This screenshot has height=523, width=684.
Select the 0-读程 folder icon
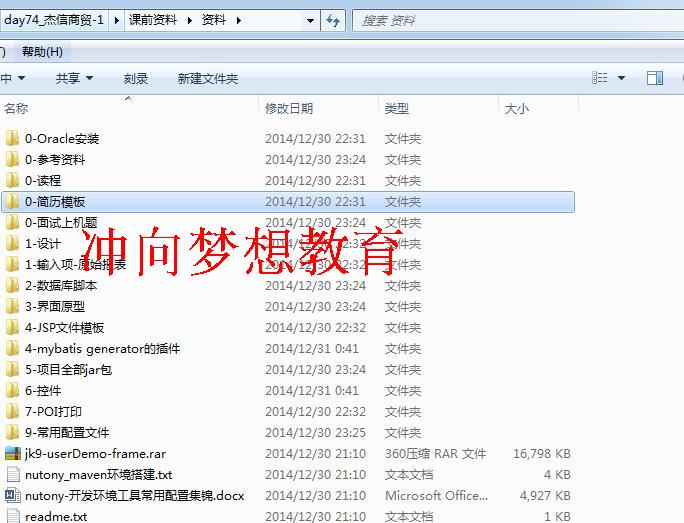coord(13,181)
